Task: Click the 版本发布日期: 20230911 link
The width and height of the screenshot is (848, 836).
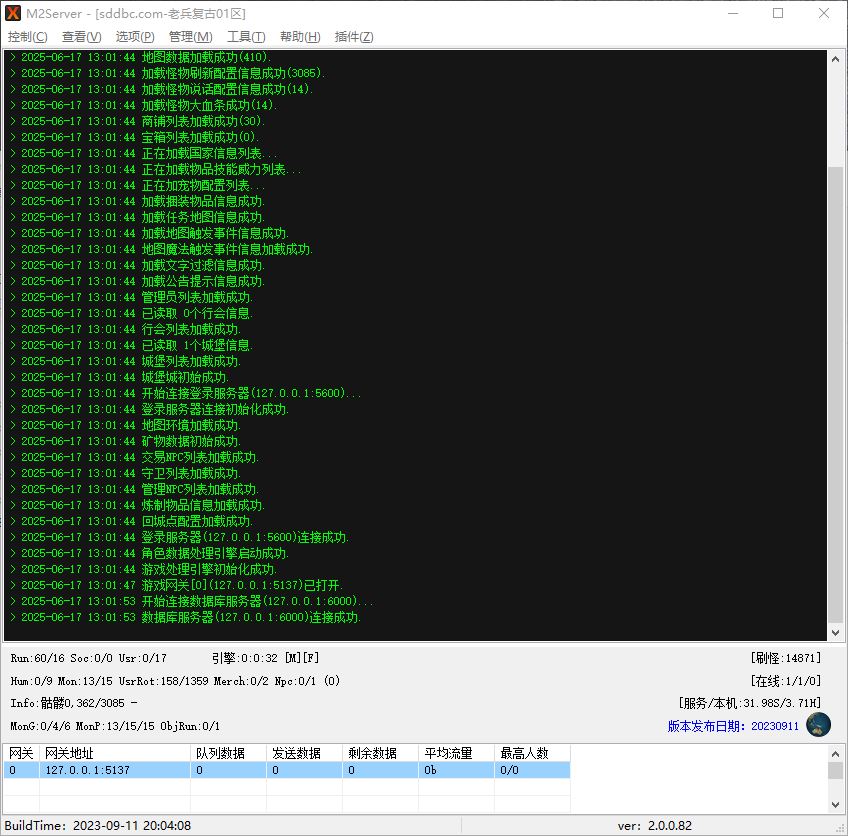Action: tap(733, 726)
